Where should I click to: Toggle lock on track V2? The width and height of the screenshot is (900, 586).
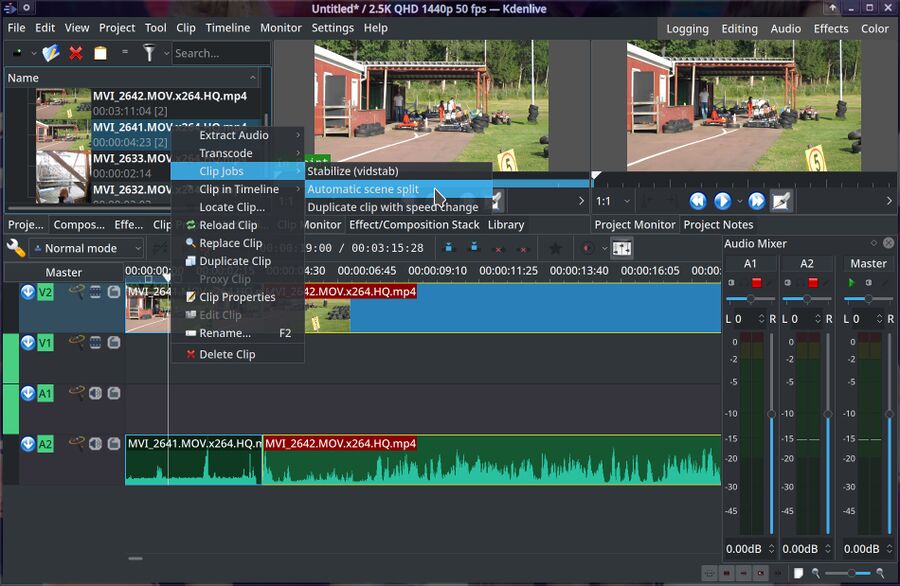click(114, 292)
